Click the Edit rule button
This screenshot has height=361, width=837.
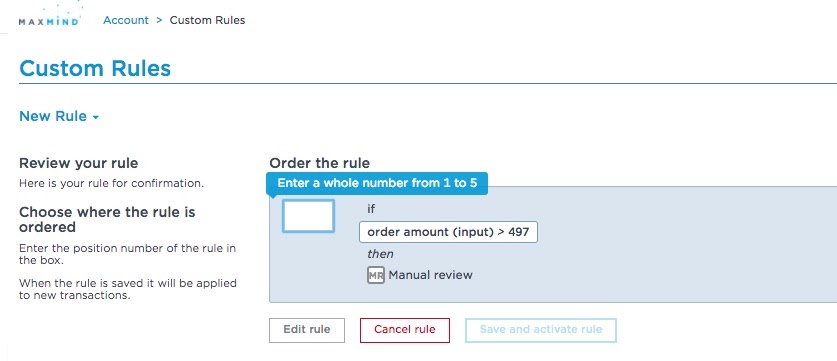[307, 330]
